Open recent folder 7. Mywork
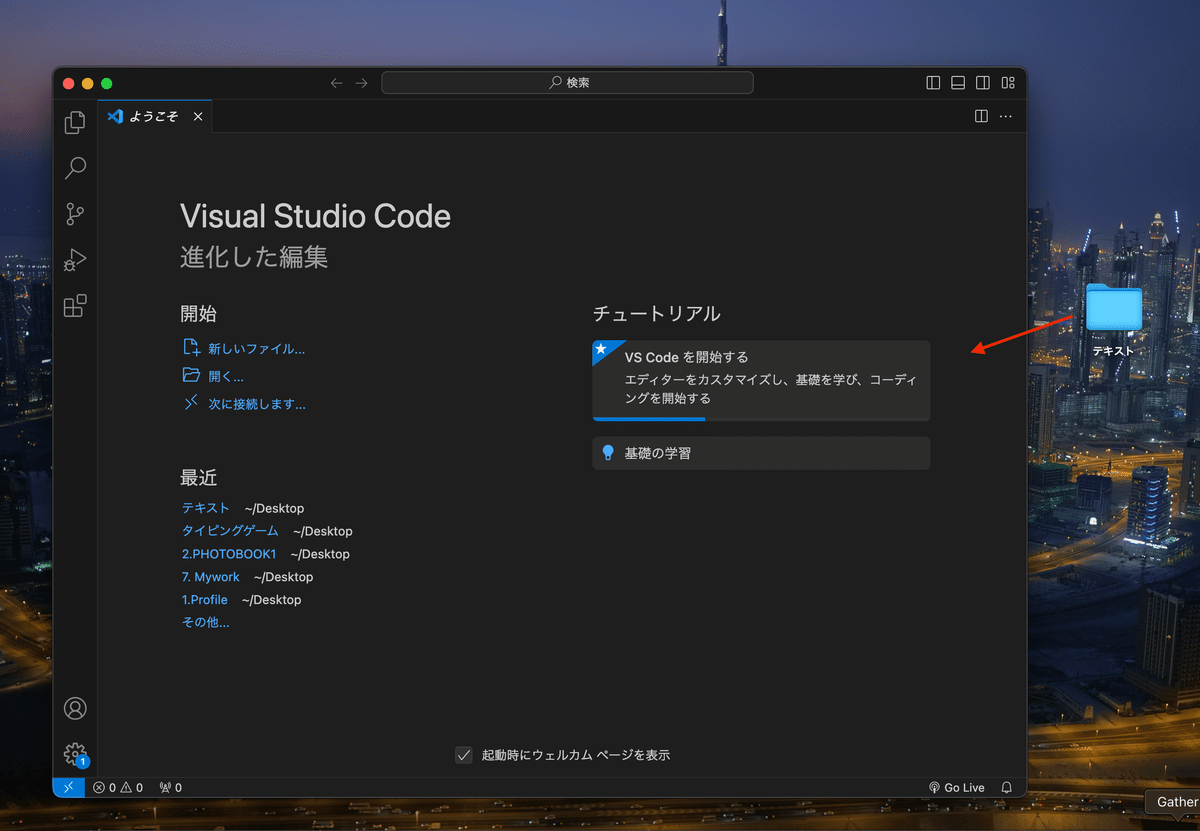Screen dimensions: 1200x831 coord(211,577)
